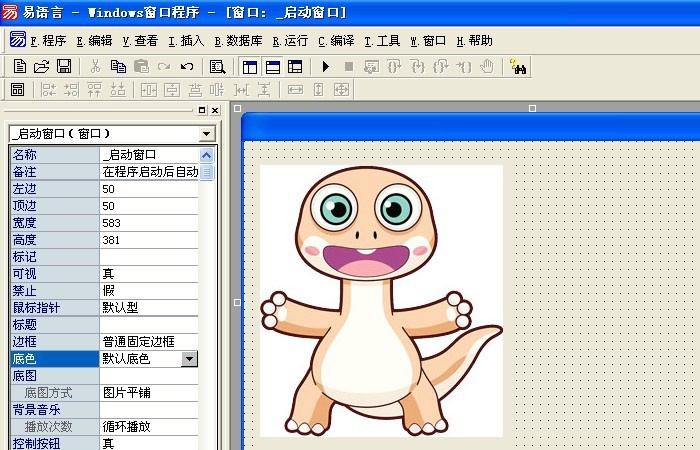Open the B.数据库 menu
The image size is (700, 450).
(238, 41)
